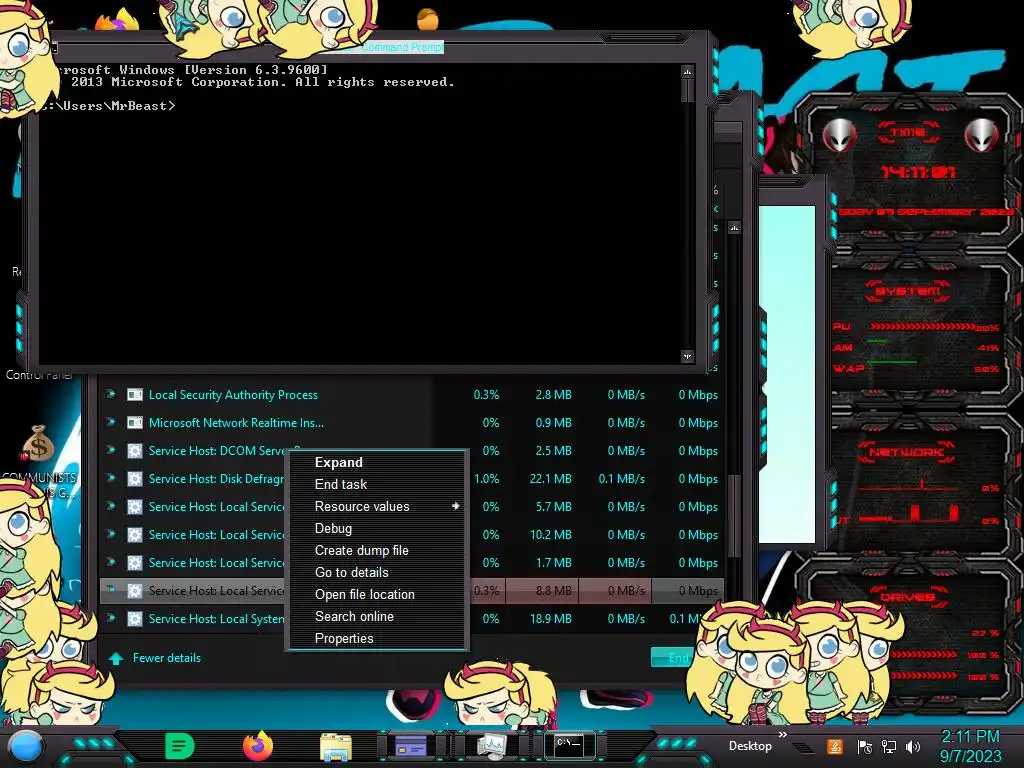Click the CPU usage bar in SYSTEM widget
The height and width of the screenshot is (768, 1024).
[921, 327]
